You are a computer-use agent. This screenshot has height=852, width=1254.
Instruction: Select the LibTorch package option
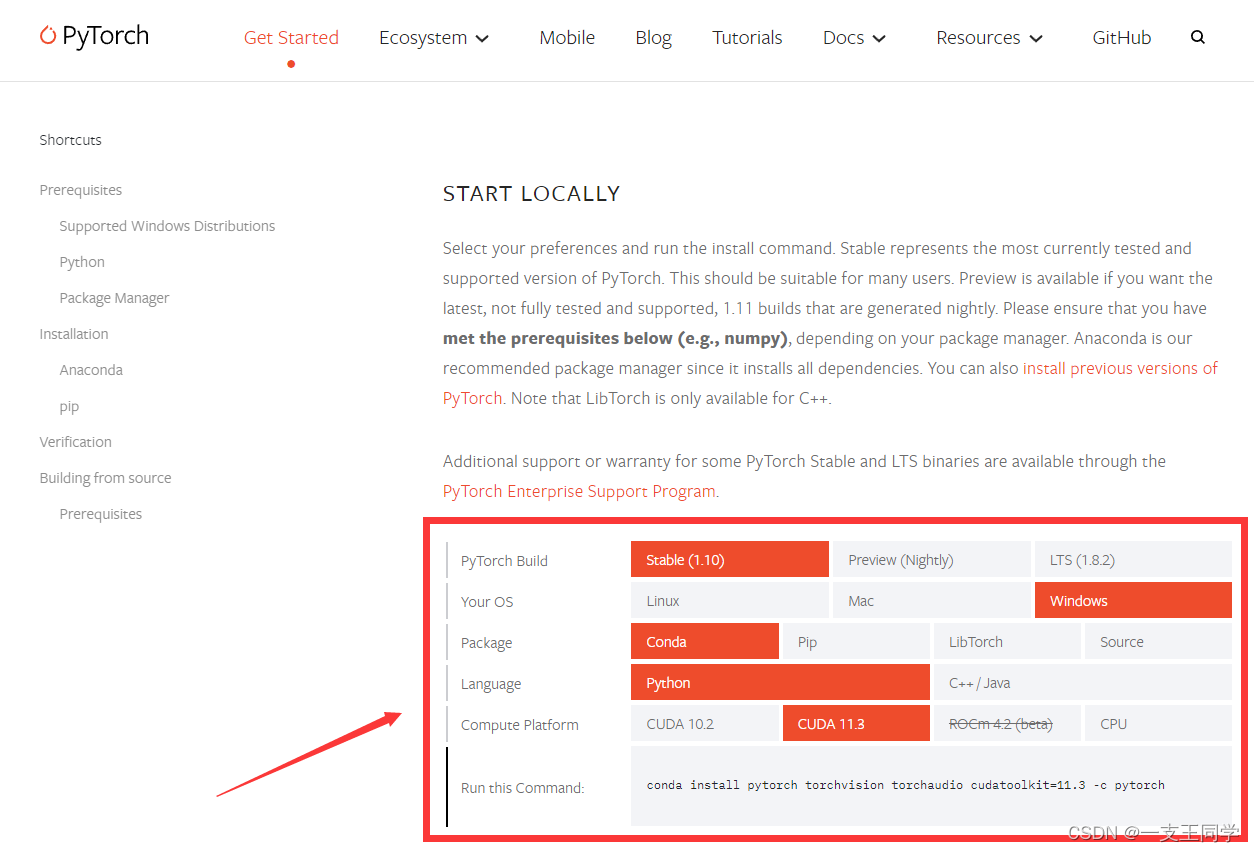tap(1007, 641)
